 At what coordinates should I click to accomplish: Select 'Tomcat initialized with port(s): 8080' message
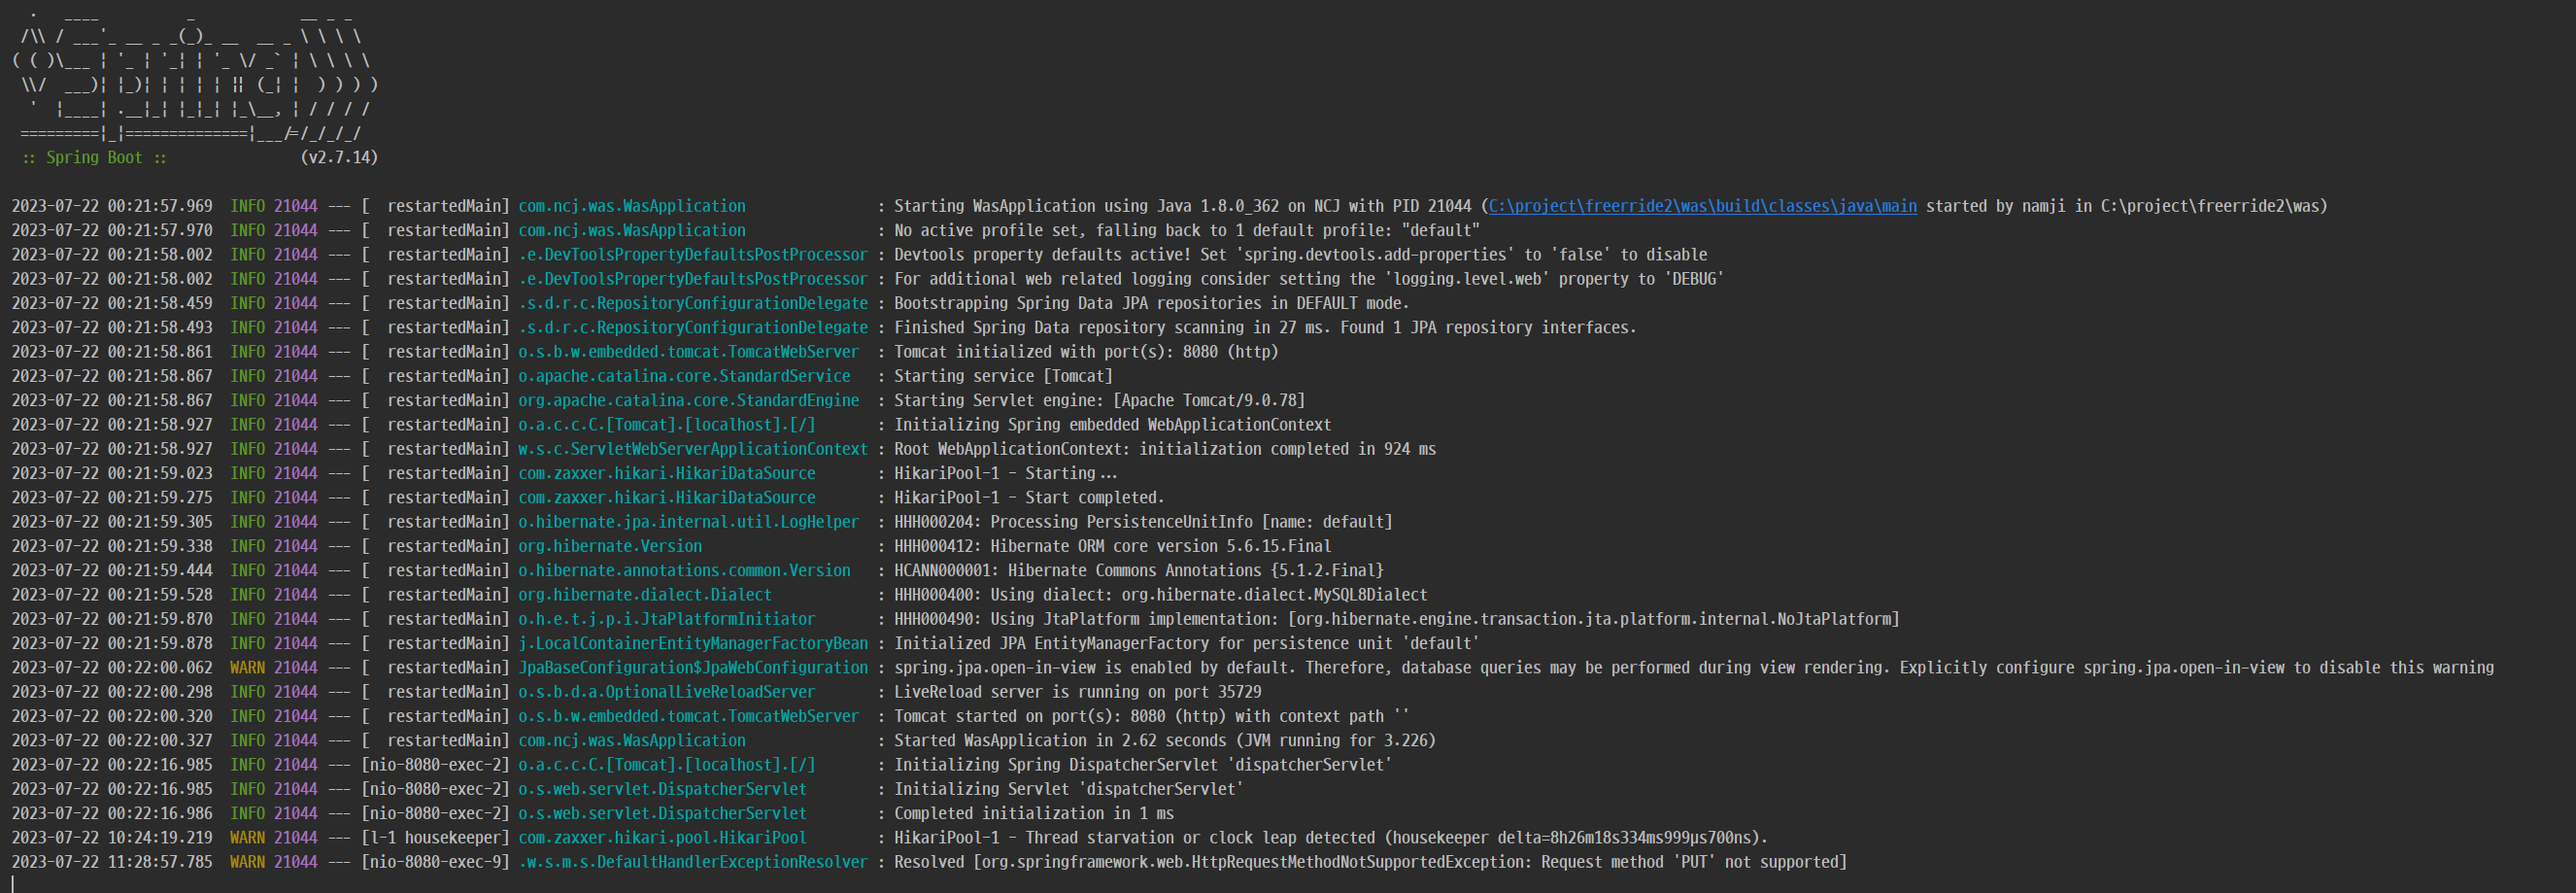[x=1086, y=352]
